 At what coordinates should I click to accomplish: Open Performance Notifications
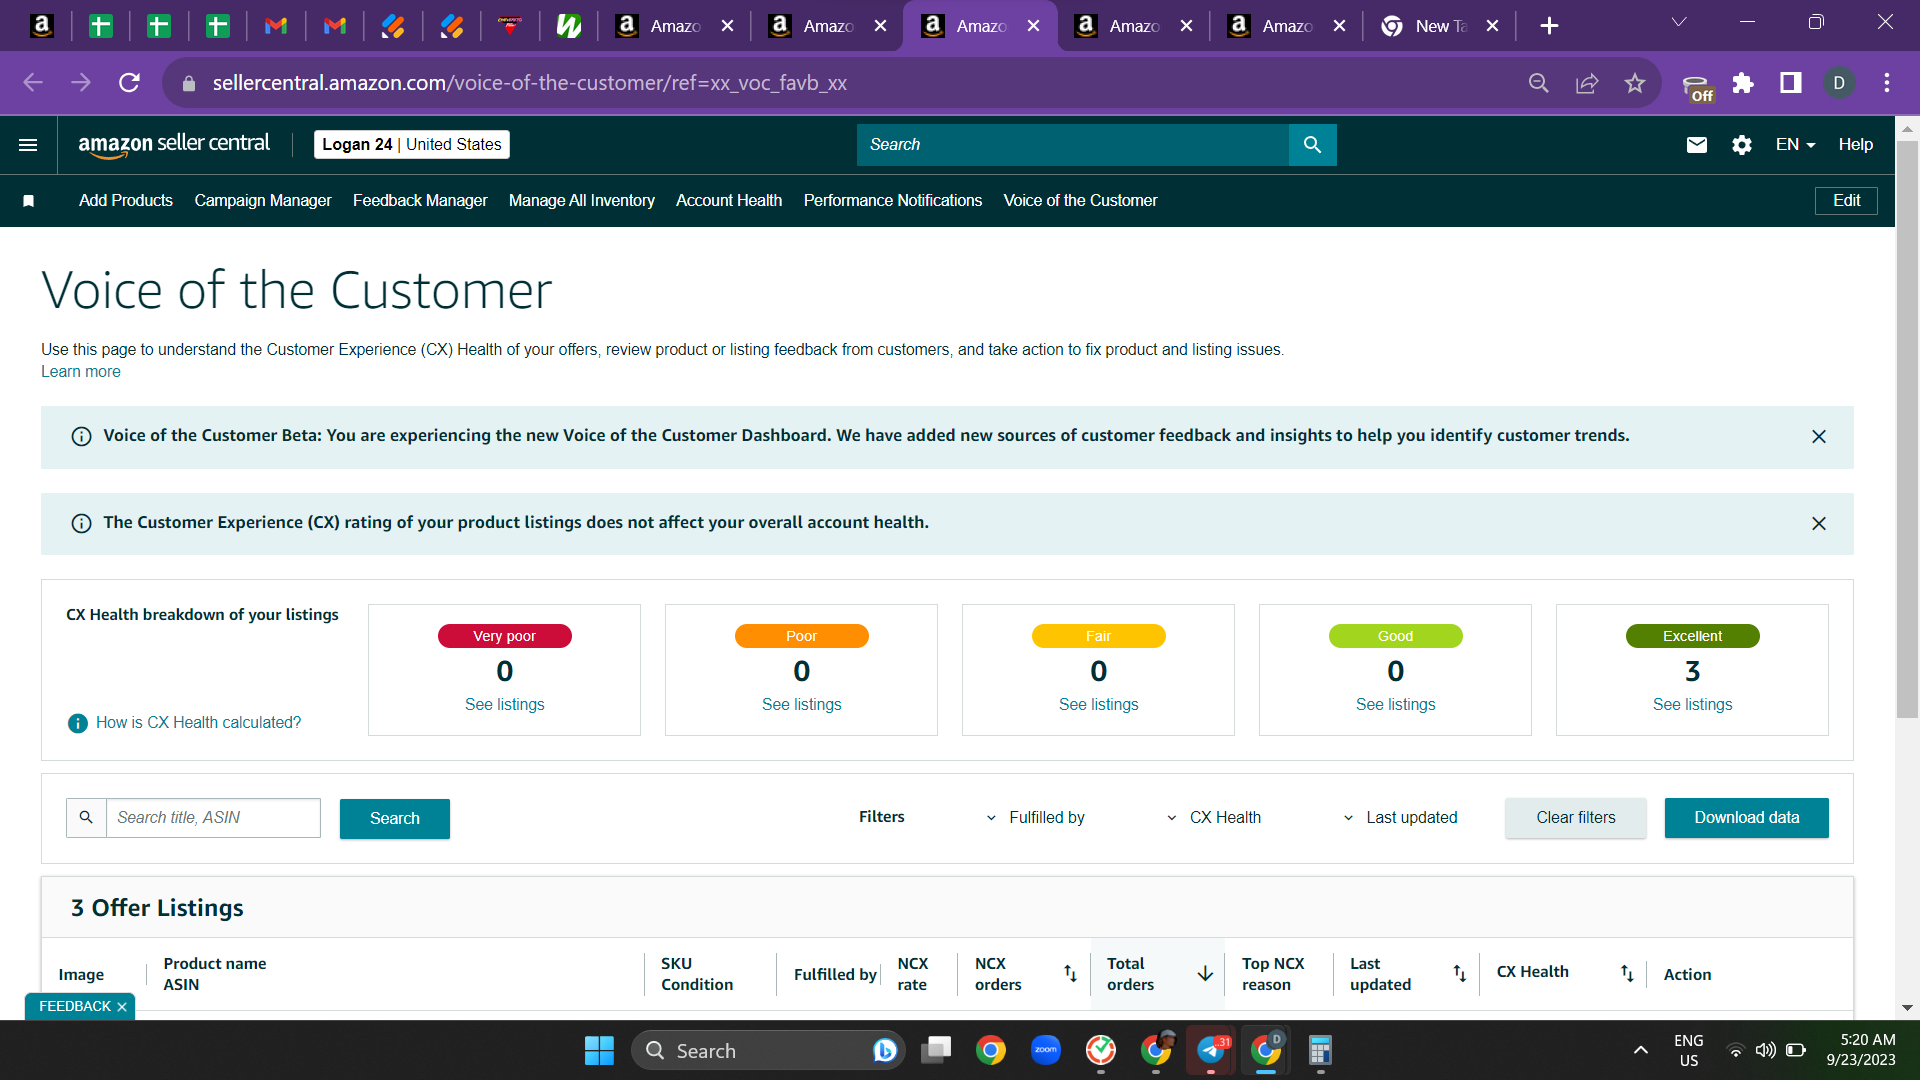tap(893, 201)
